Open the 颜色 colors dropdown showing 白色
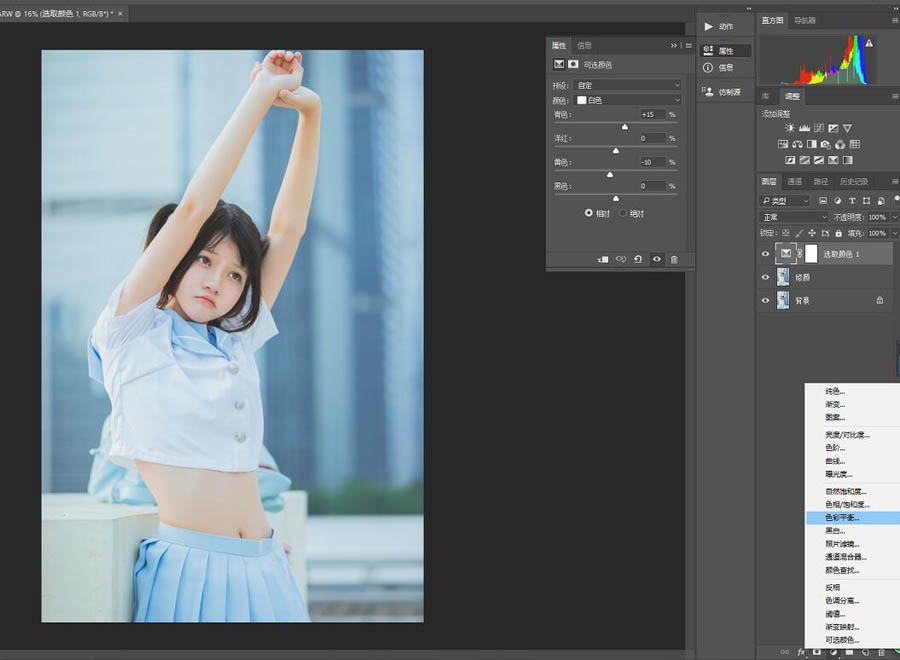900x660 pixels. pyautogui.click(x=628, y=100)
